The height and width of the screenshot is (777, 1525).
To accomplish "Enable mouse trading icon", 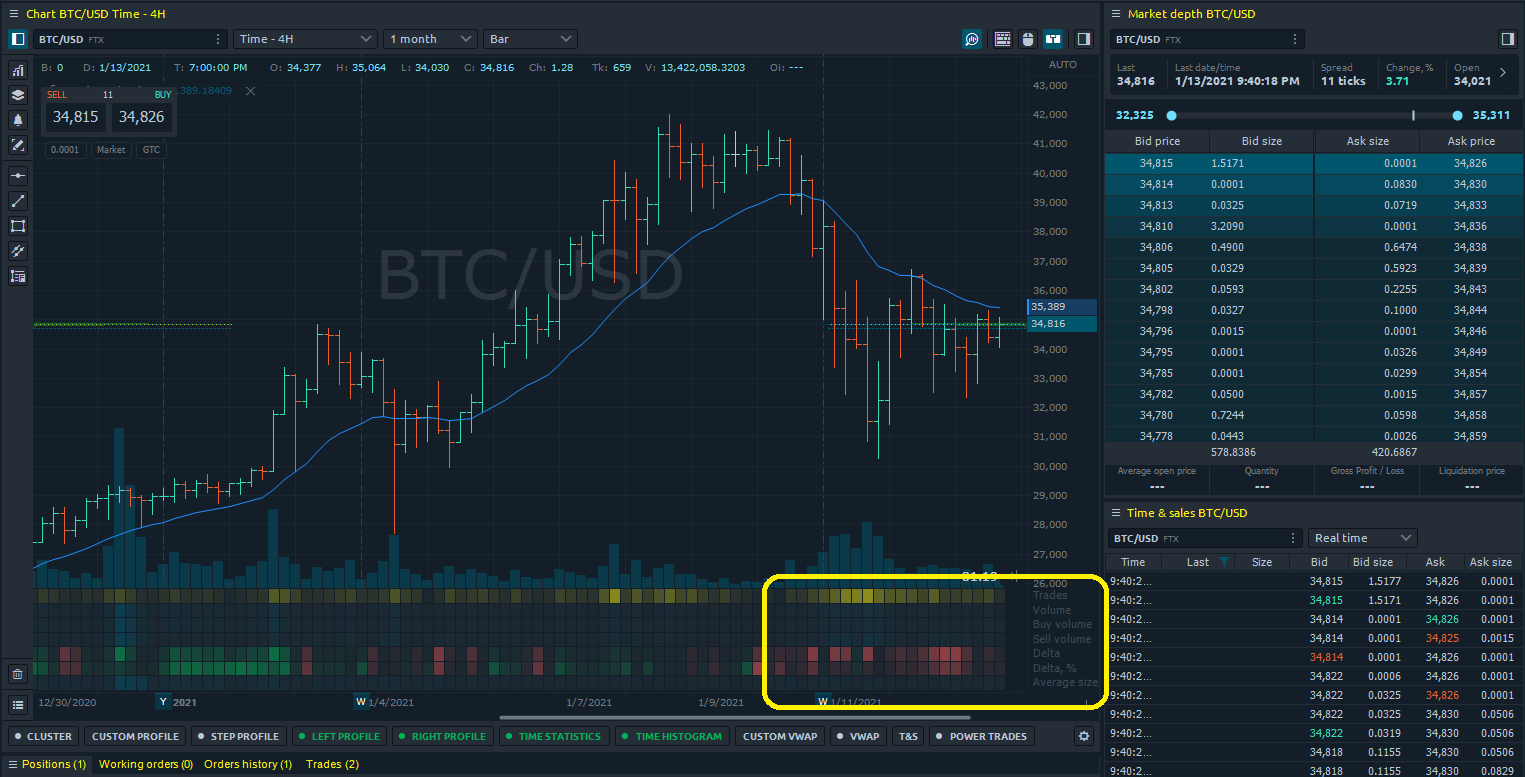I will tap(1028, 39).
